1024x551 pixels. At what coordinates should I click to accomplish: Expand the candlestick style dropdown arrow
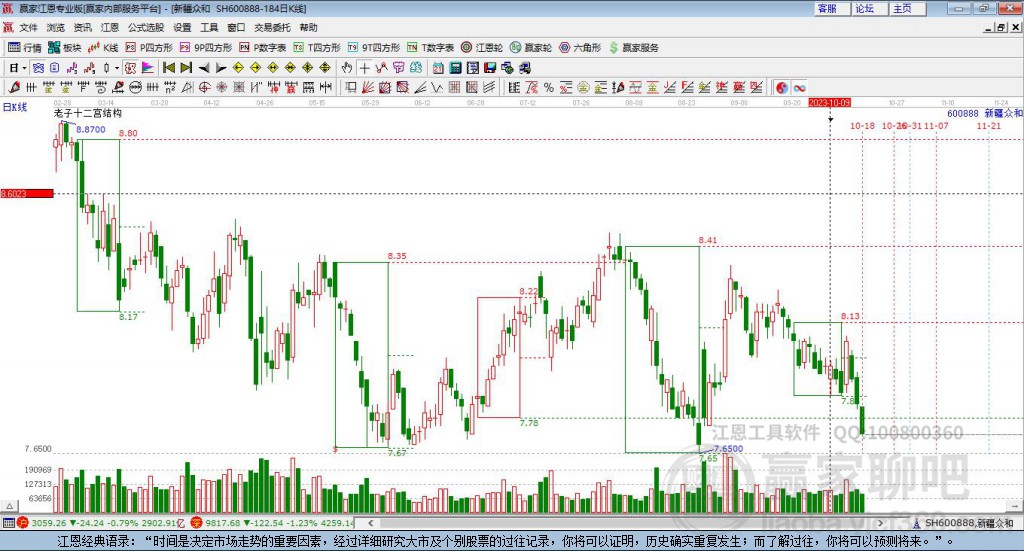117,68
